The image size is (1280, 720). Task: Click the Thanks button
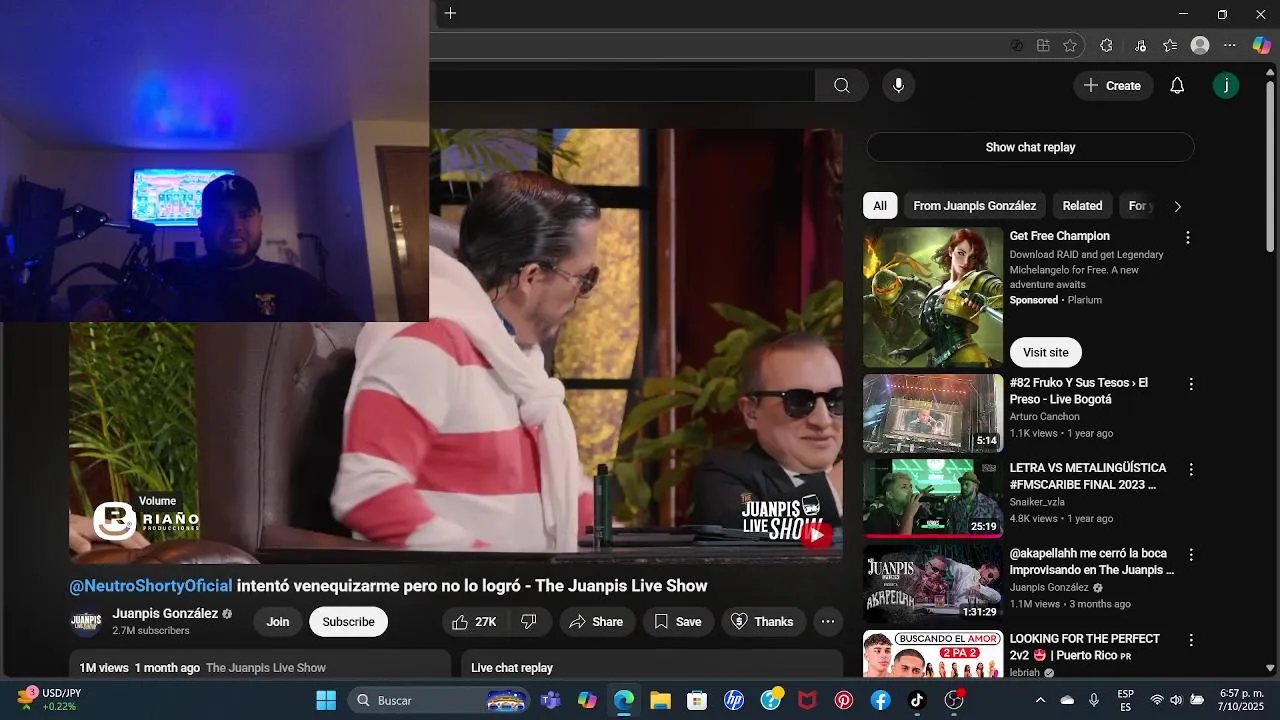[762, 622]
